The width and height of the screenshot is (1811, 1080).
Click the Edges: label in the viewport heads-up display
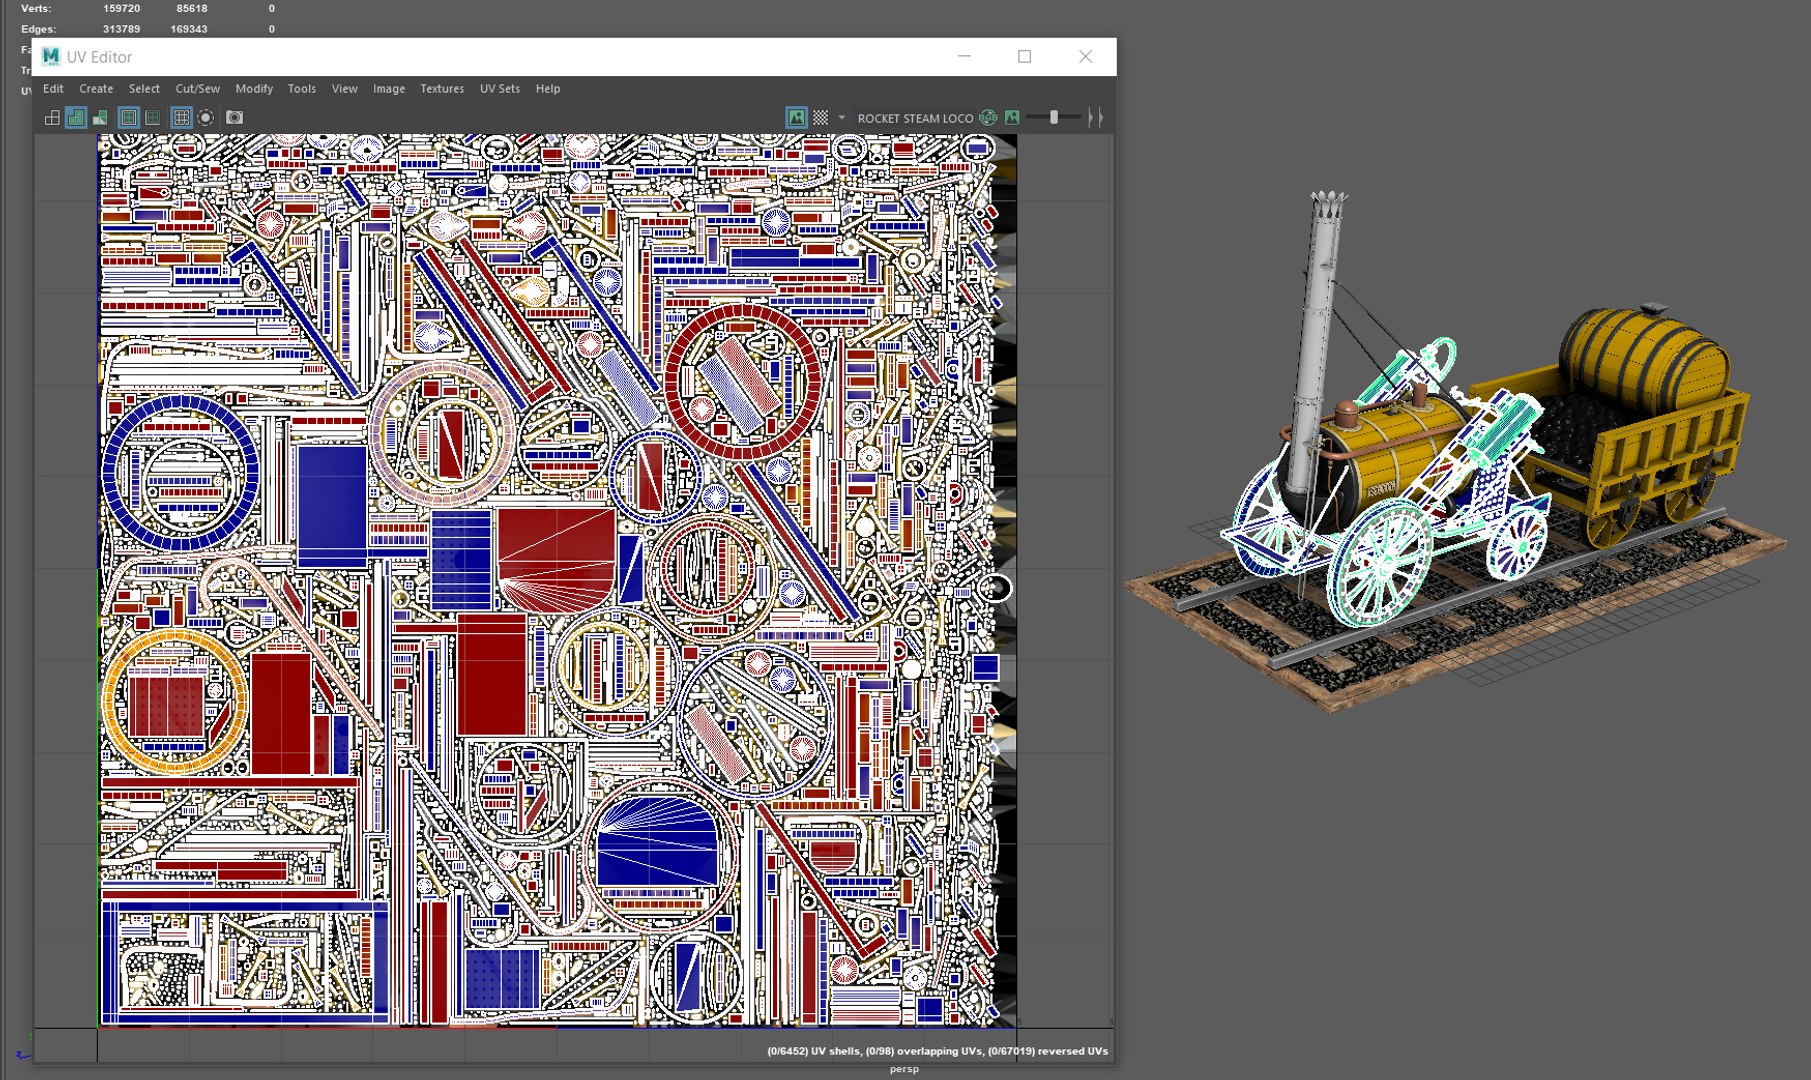point(39,29)
